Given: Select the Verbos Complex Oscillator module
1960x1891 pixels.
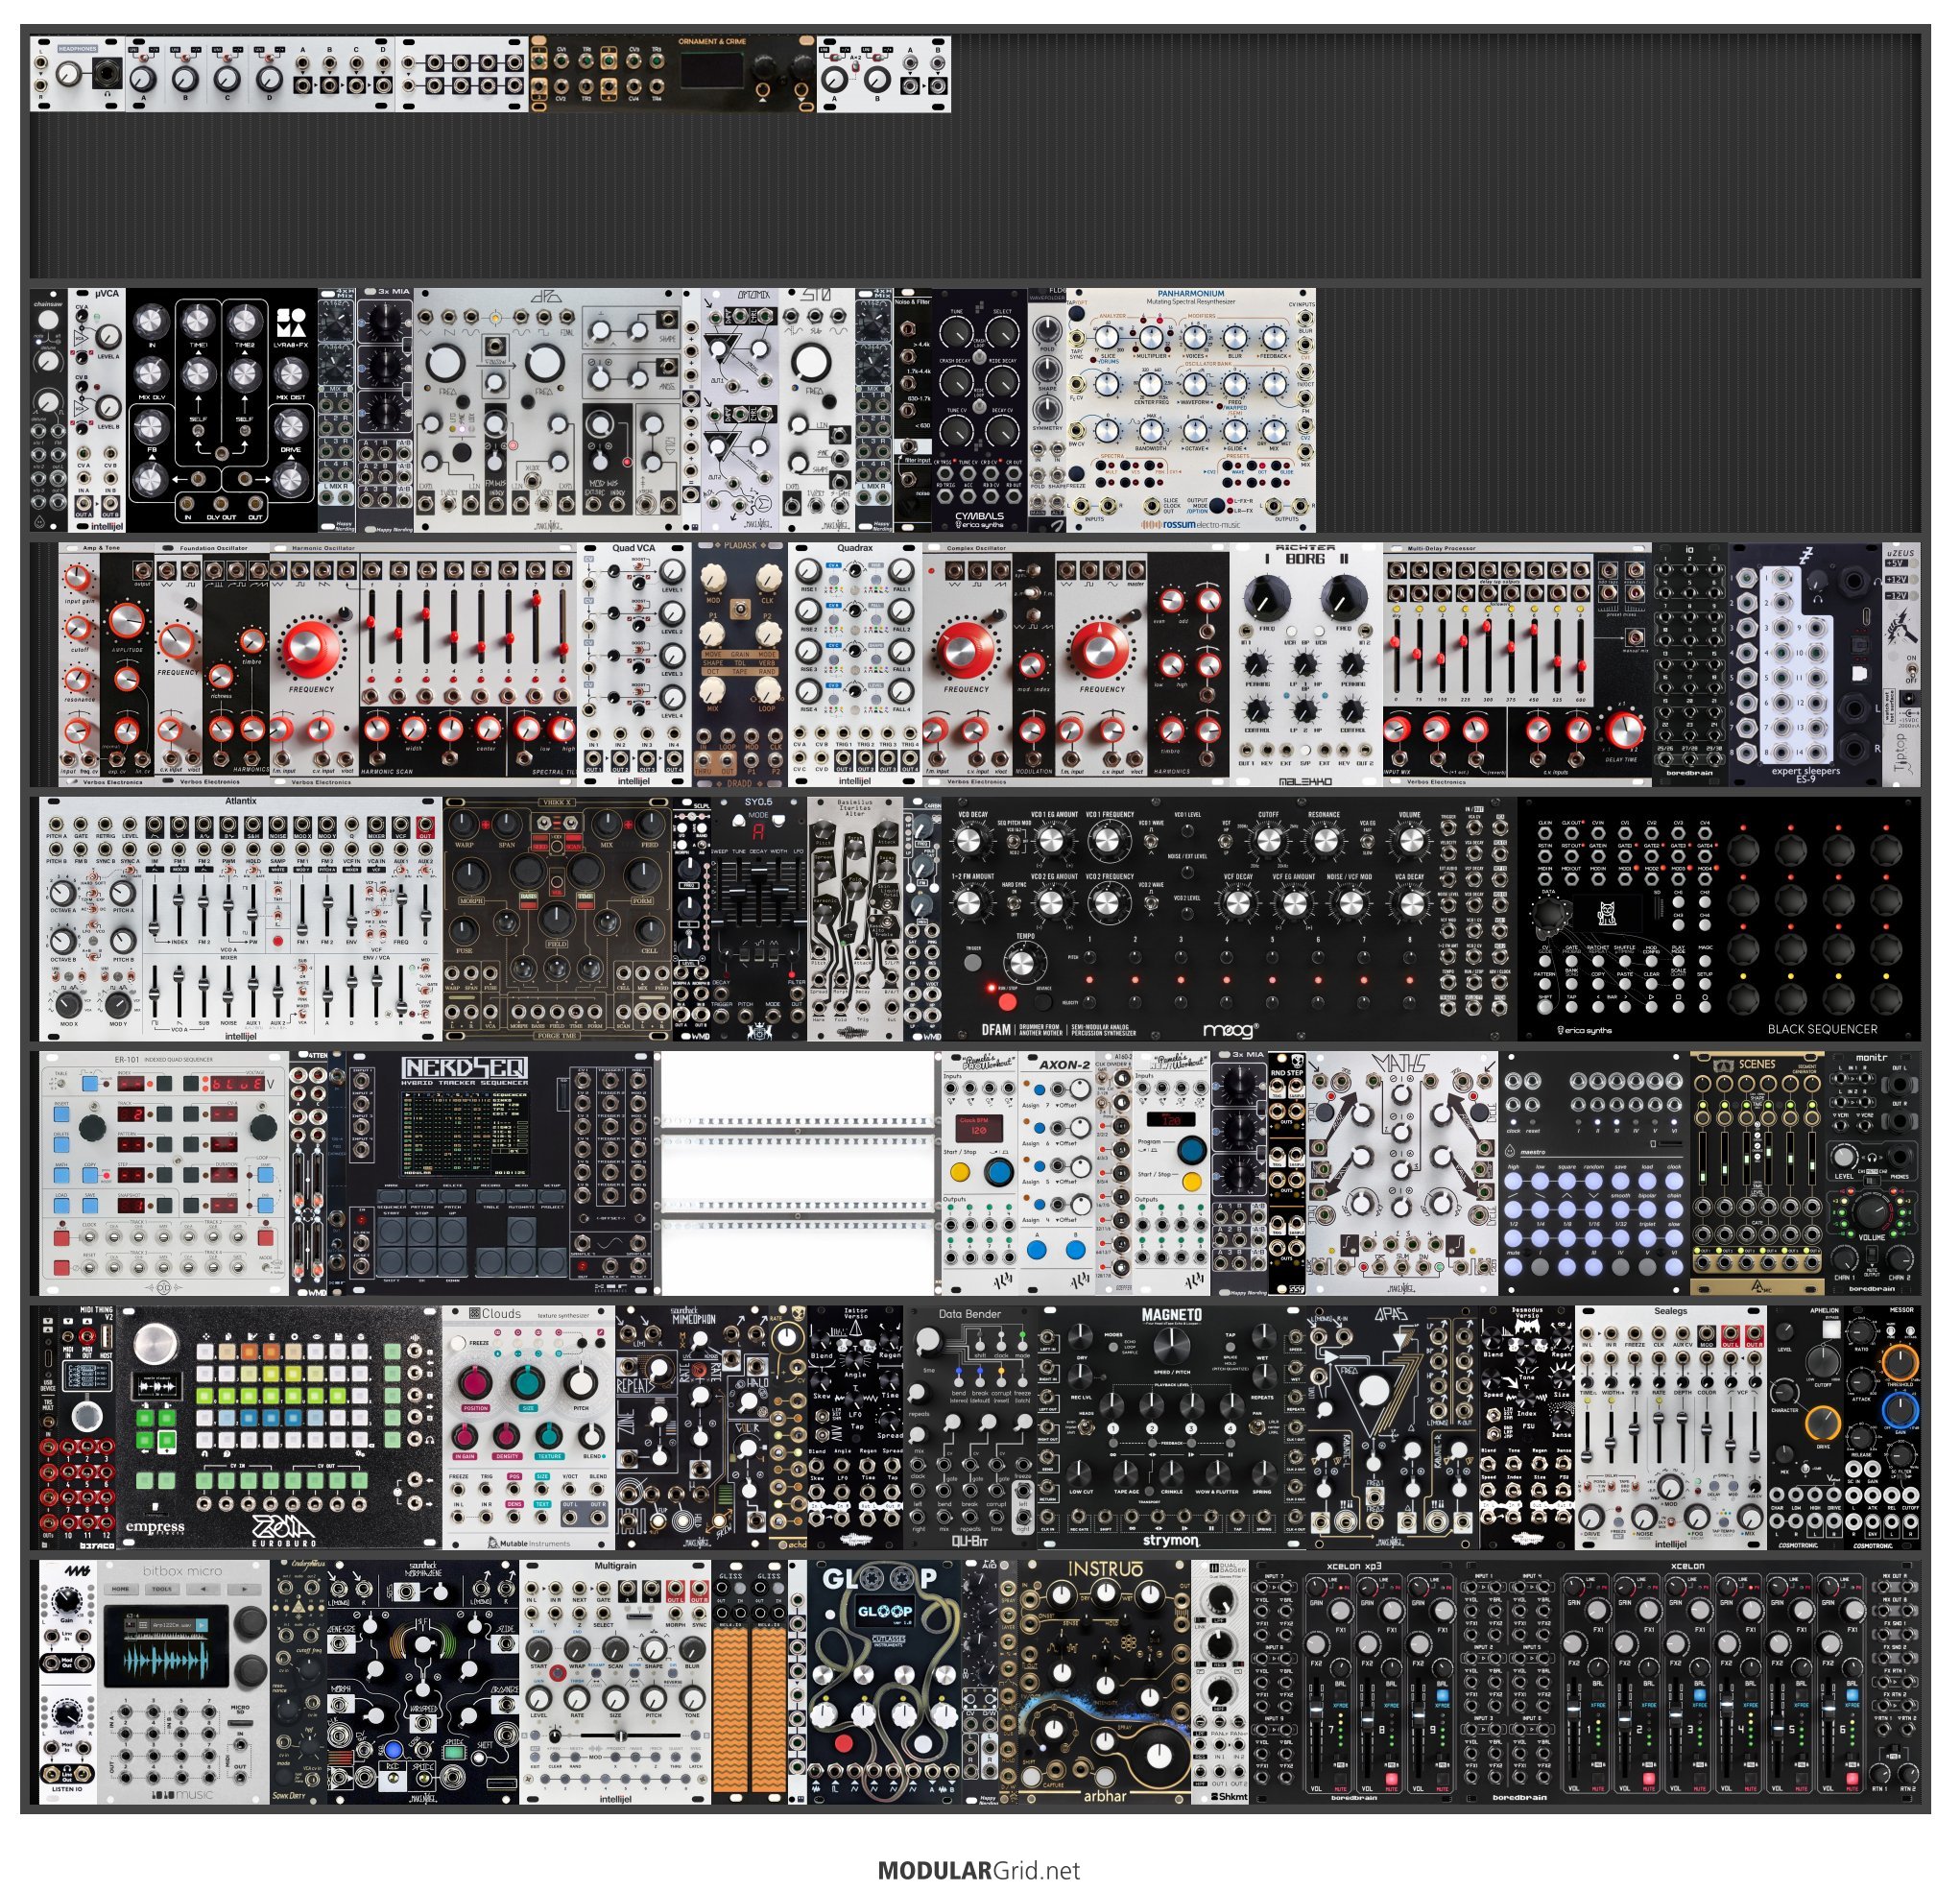Looking at the screenshot, I should 1076,665.
